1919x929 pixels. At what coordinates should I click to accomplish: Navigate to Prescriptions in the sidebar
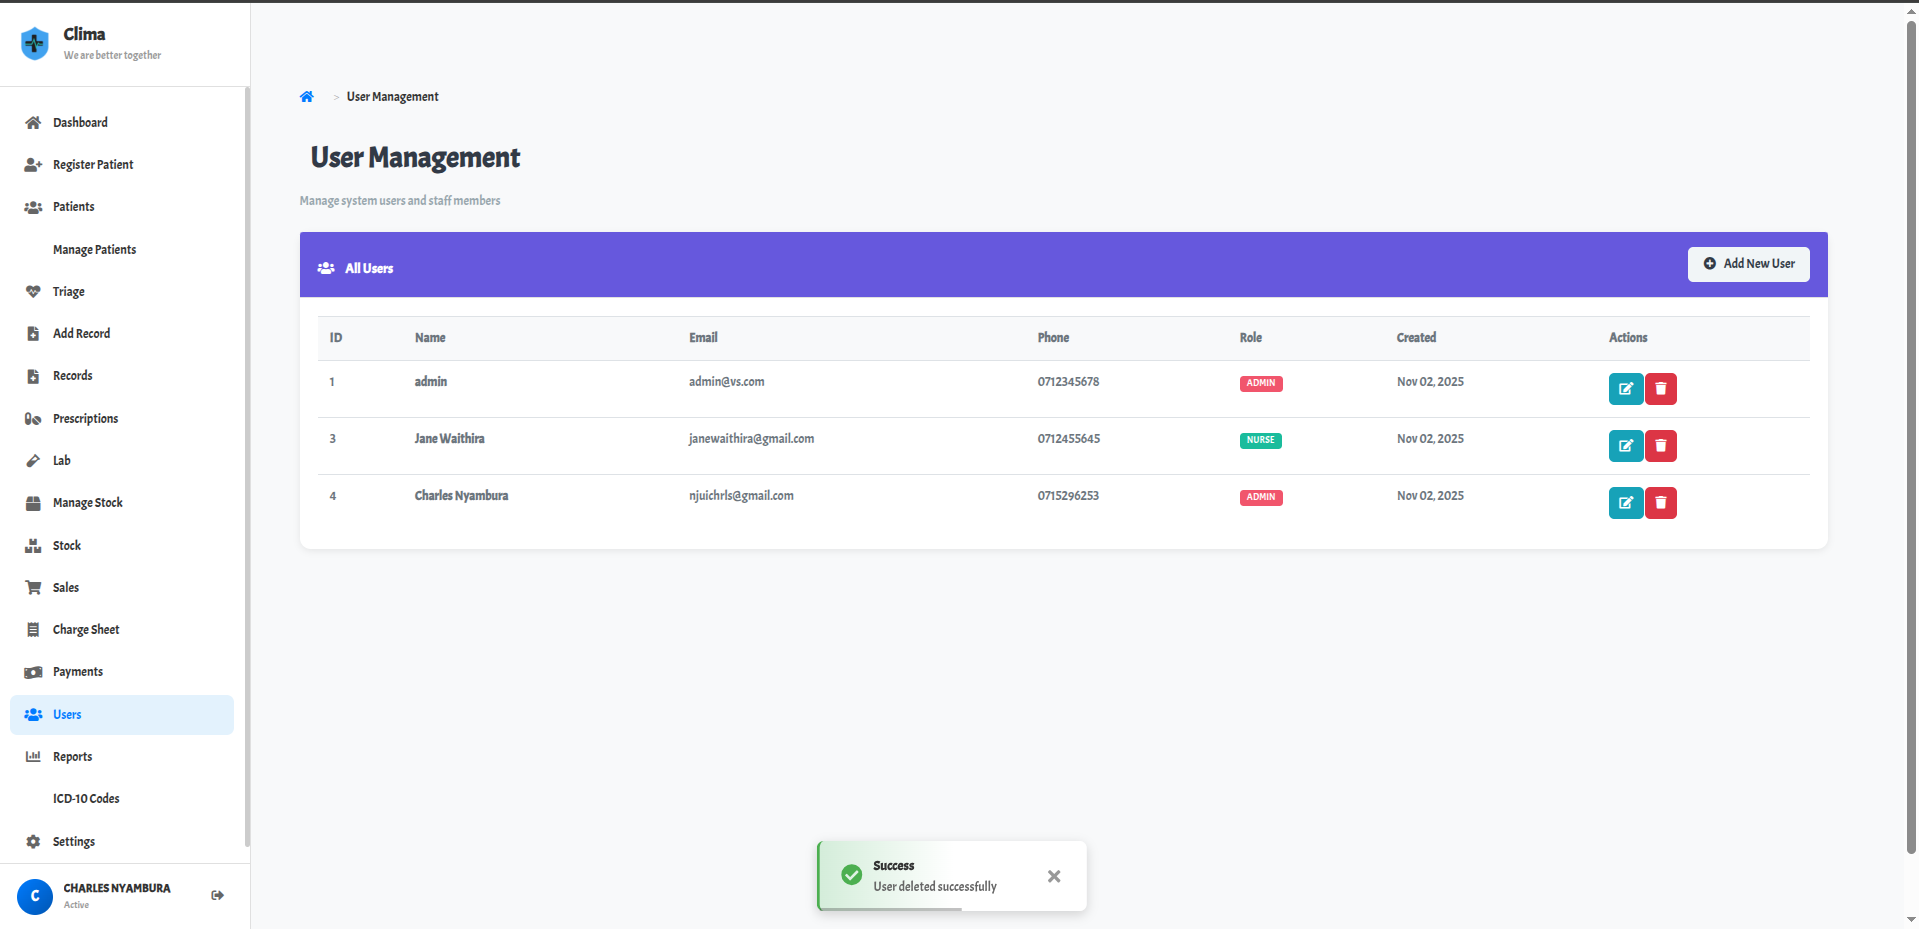tap(85, 419)
